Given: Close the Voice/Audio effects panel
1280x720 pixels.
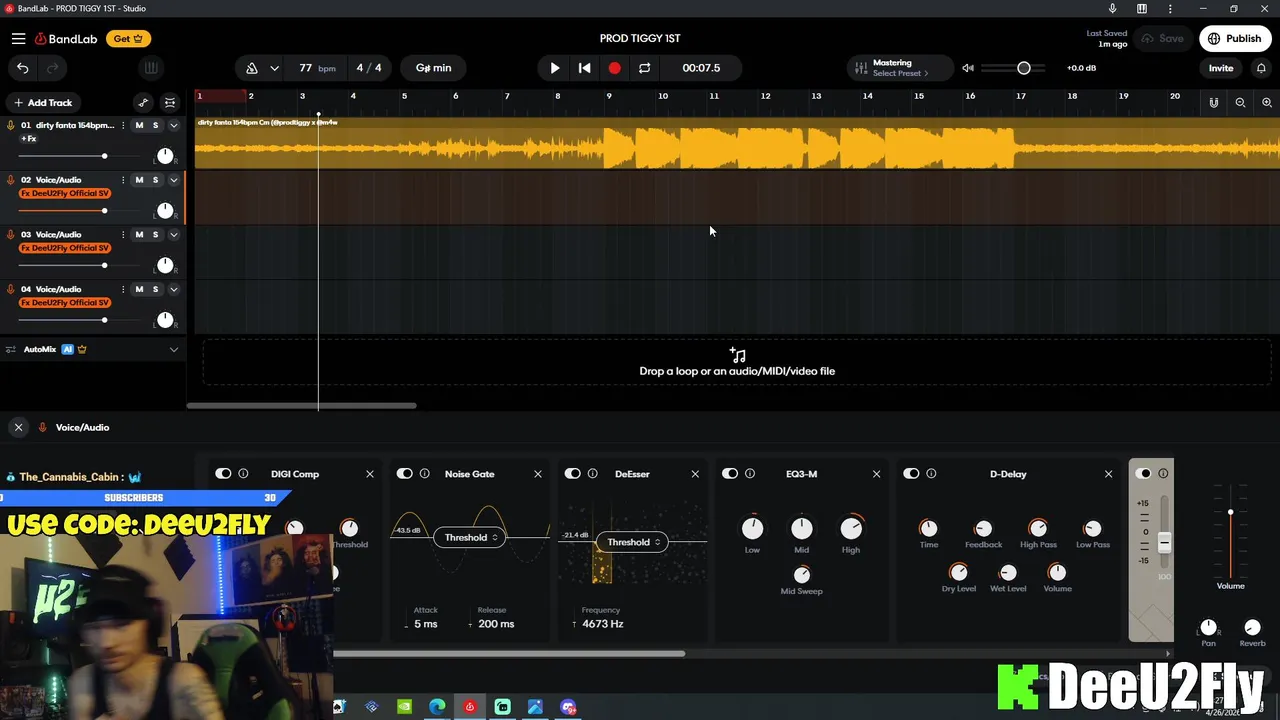Looking at the screenshot, I should [18, 427].
